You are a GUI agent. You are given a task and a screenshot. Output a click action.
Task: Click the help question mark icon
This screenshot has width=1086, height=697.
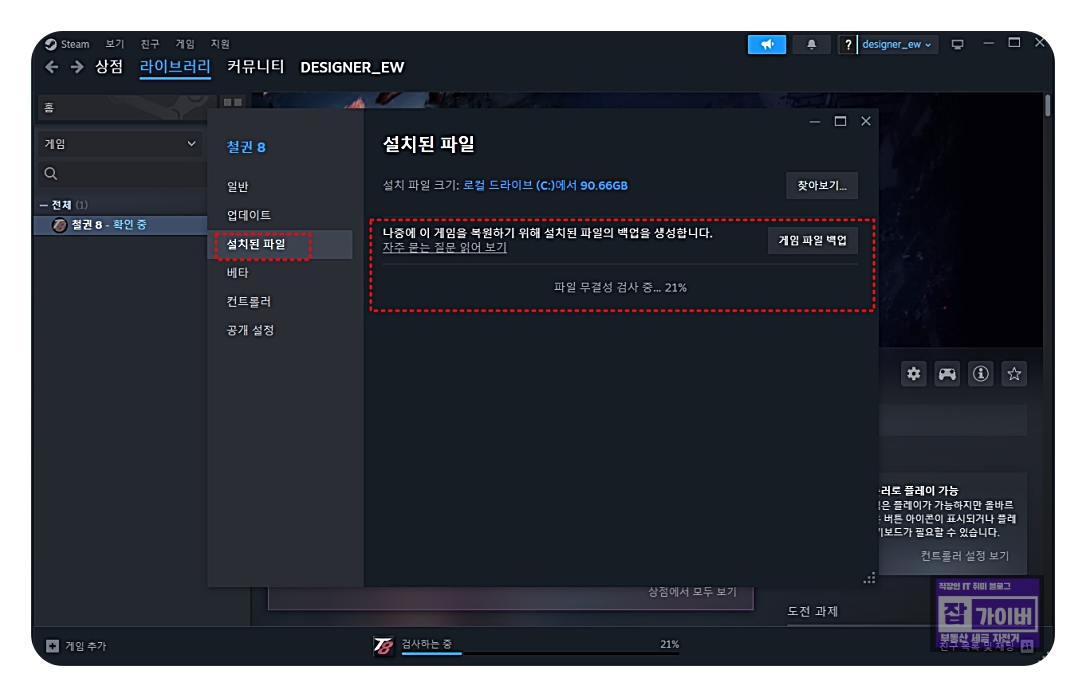click(x=848, y=44)
